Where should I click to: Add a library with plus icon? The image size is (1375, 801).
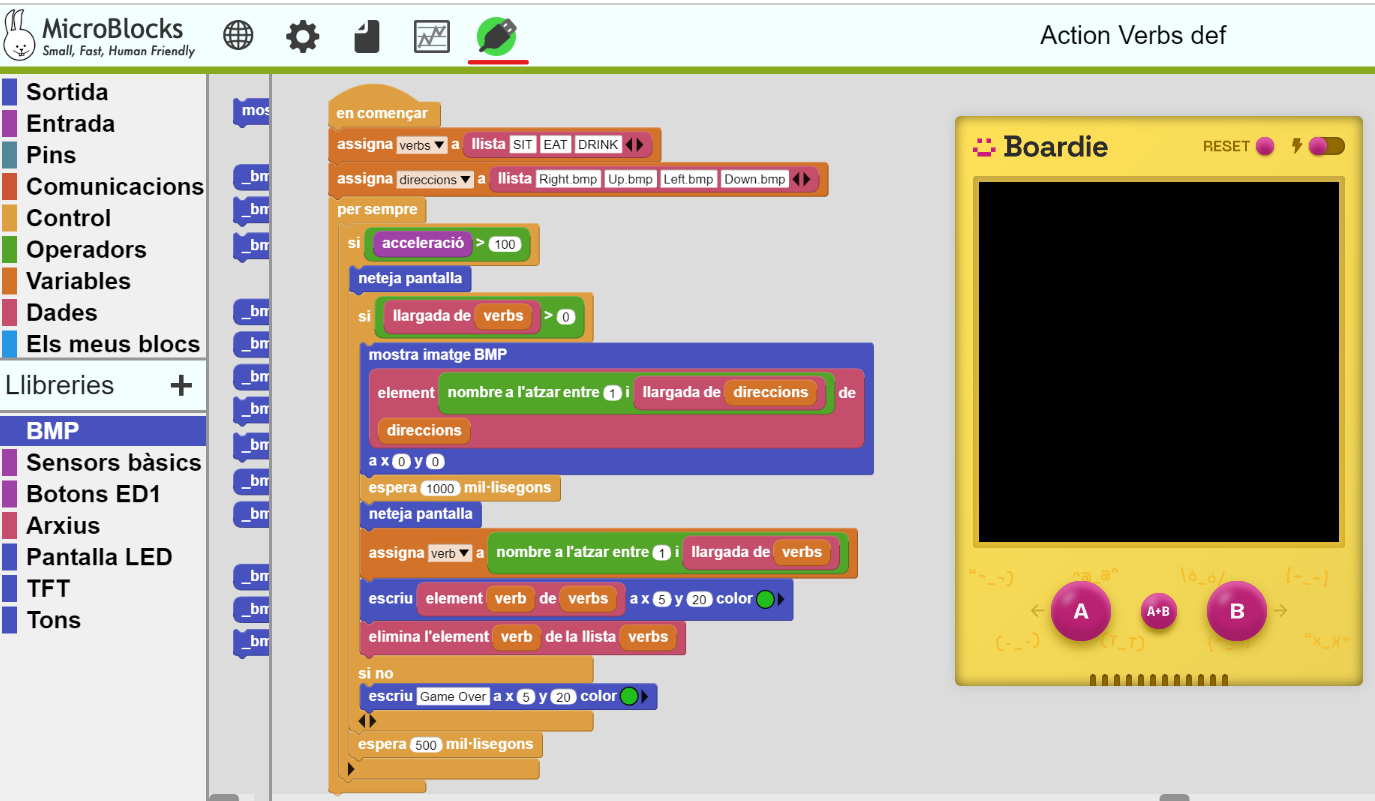click(181, 385)
